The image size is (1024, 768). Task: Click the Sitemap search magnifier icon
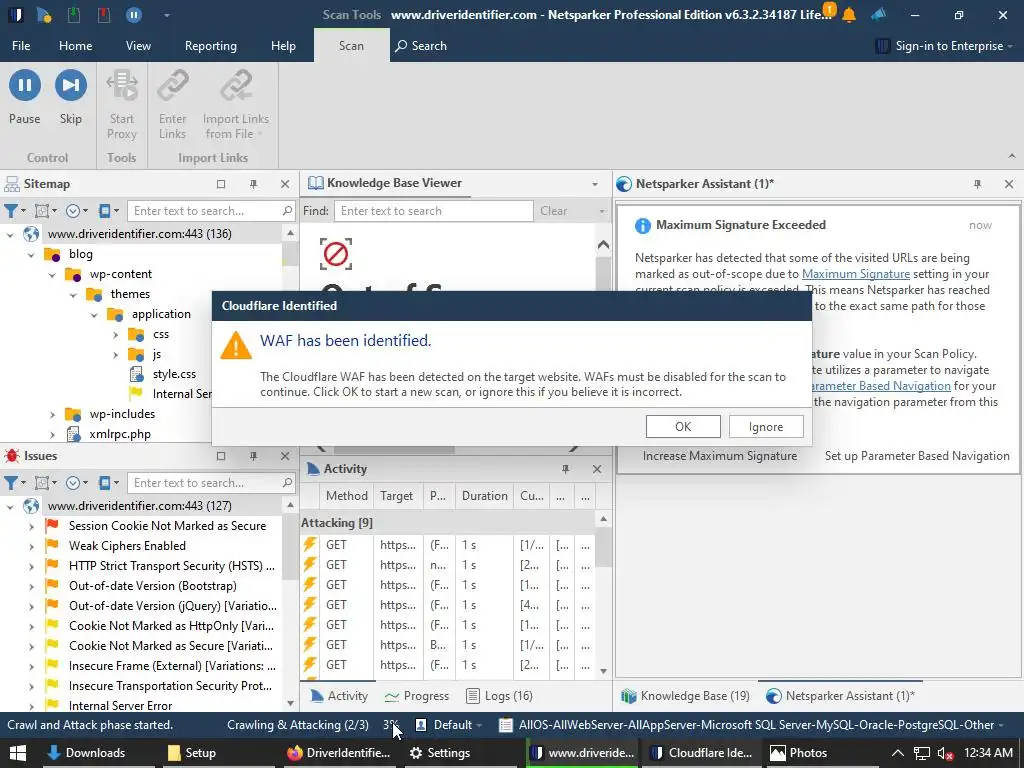pyautogui.click(x=287, y=210)
